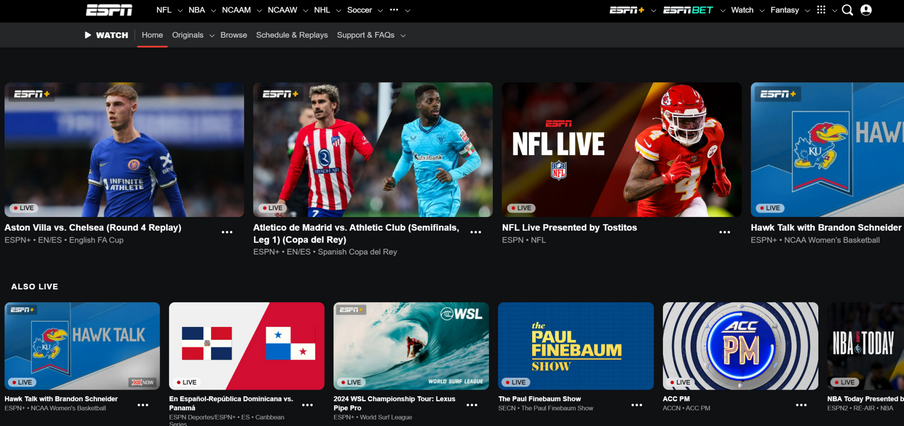Play the Hawk Talk thumbnail in Also Live
904x426 pixels.
82,346
